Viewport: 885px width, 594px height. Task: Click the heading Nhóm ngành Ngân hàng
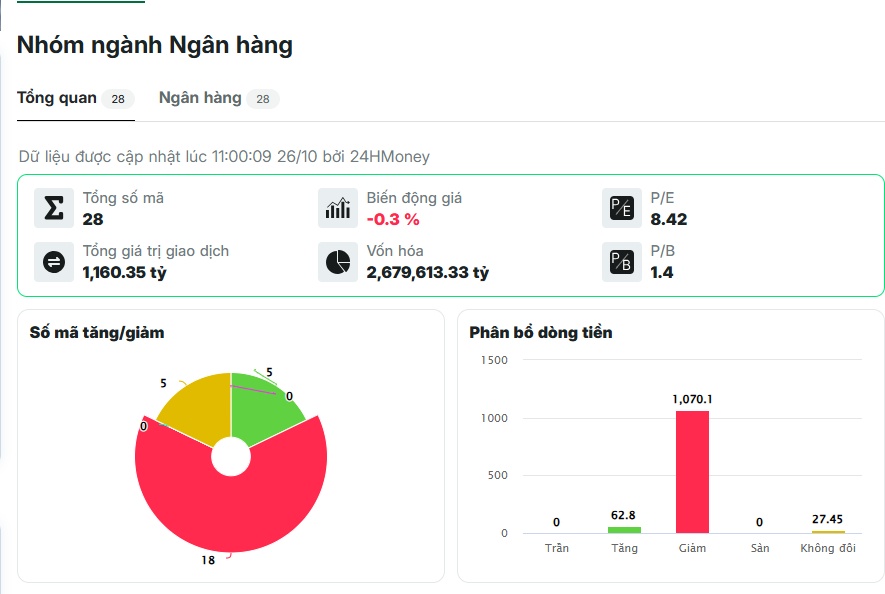tap(155, 45)
